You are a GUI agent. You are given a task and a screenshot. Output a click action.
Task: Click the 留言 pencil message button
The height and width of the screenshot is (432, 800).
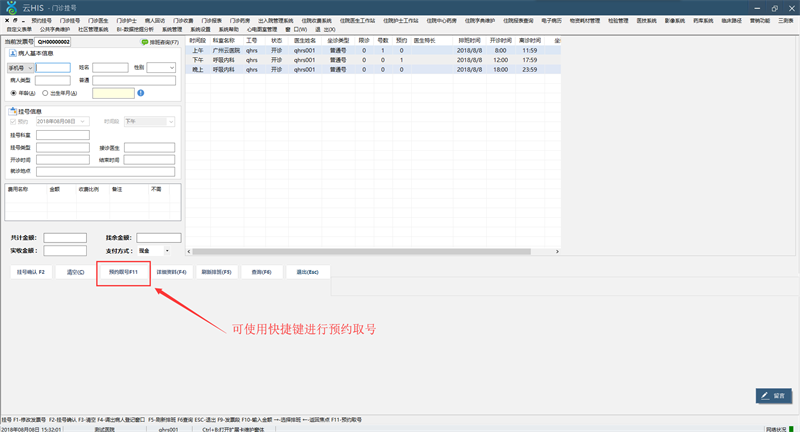click(x=774, y=396)
